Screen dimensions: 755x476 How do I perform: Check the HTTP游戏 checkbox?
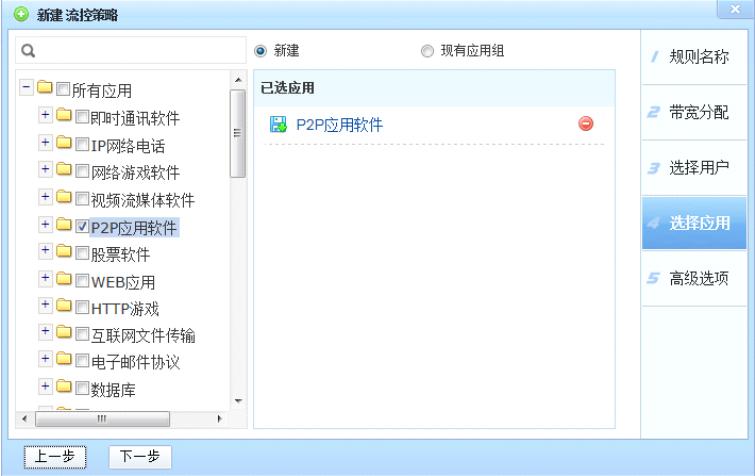coord(82,307)
